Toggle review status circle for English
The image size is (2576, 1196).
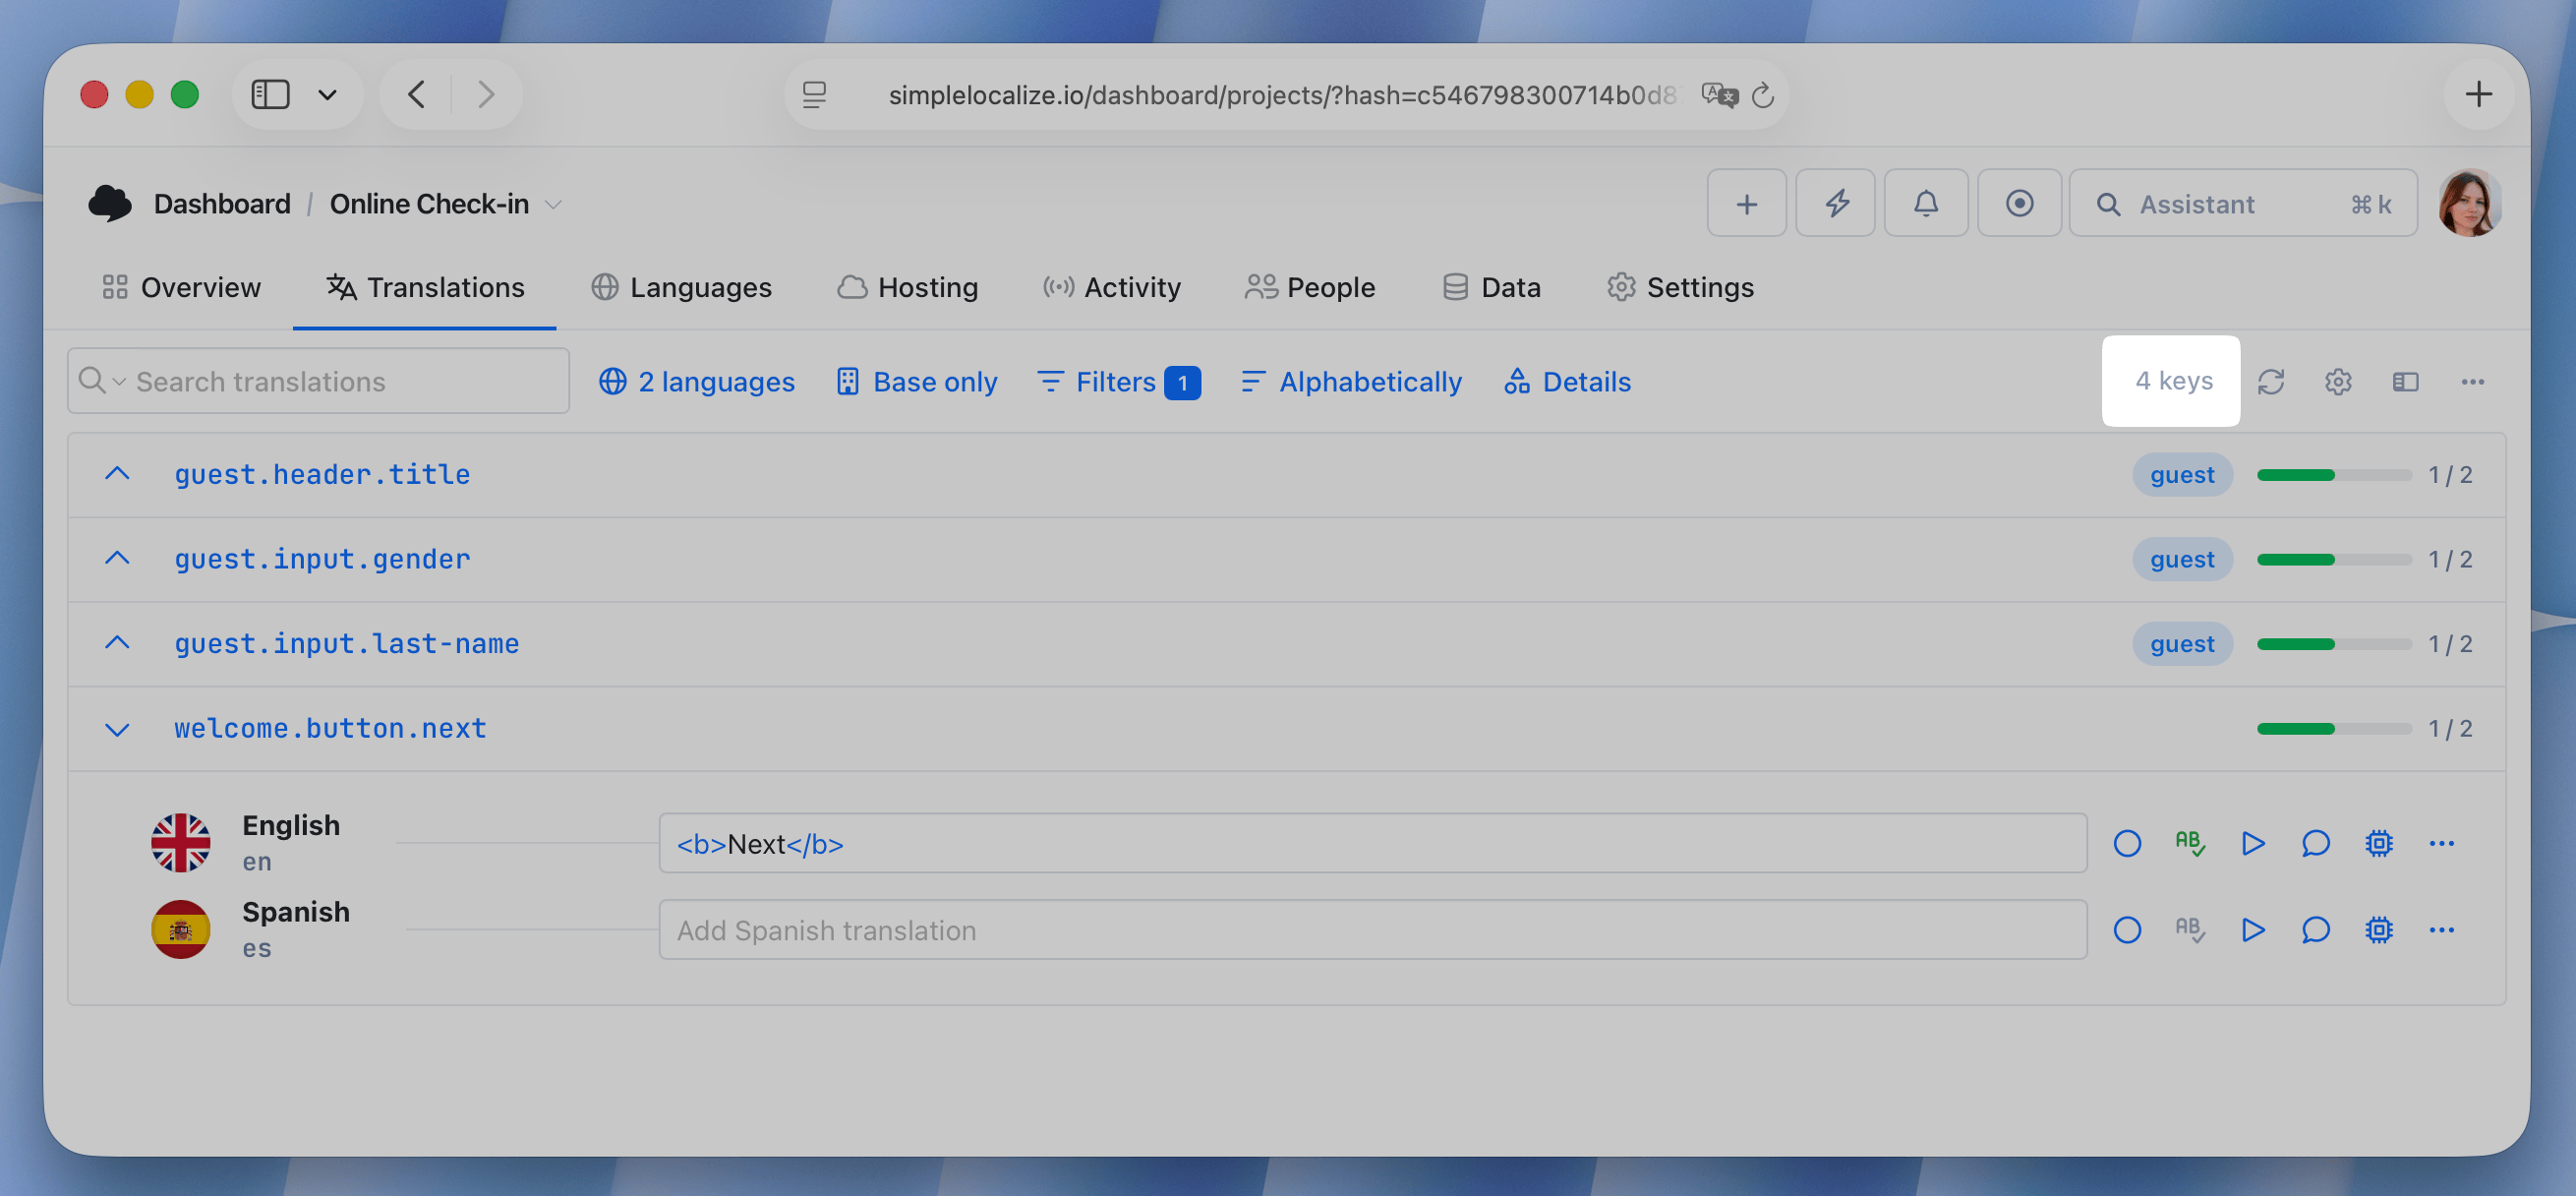2127,843
